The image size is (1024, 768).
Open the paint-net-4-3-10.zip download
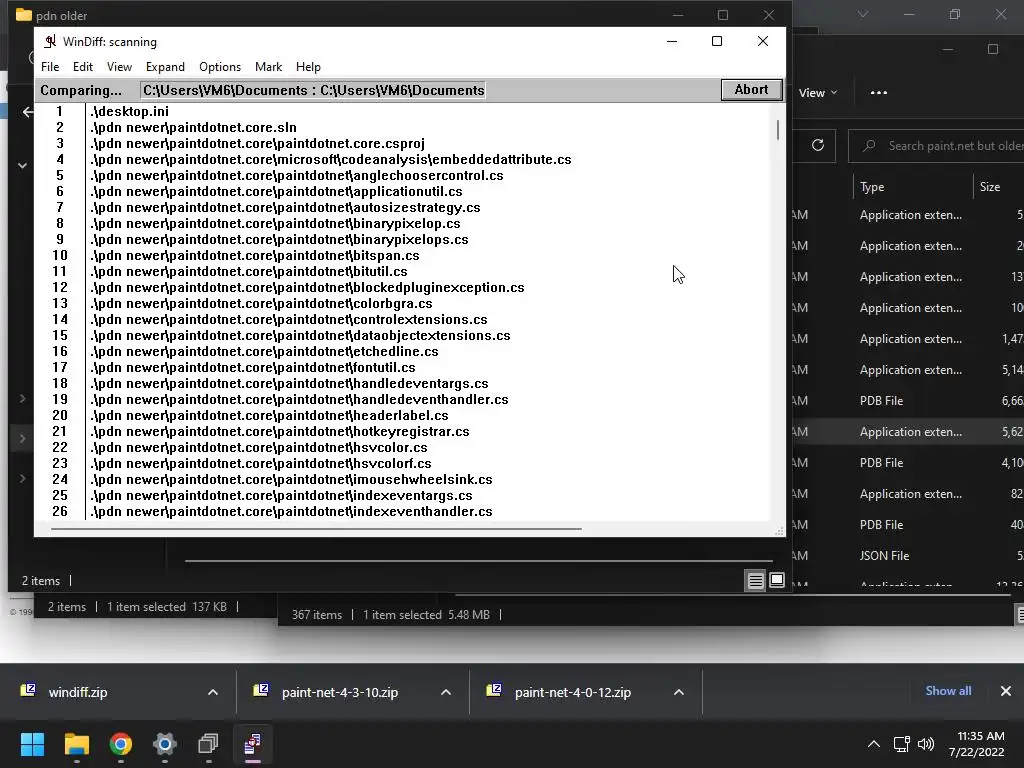[x=340, y=692]
